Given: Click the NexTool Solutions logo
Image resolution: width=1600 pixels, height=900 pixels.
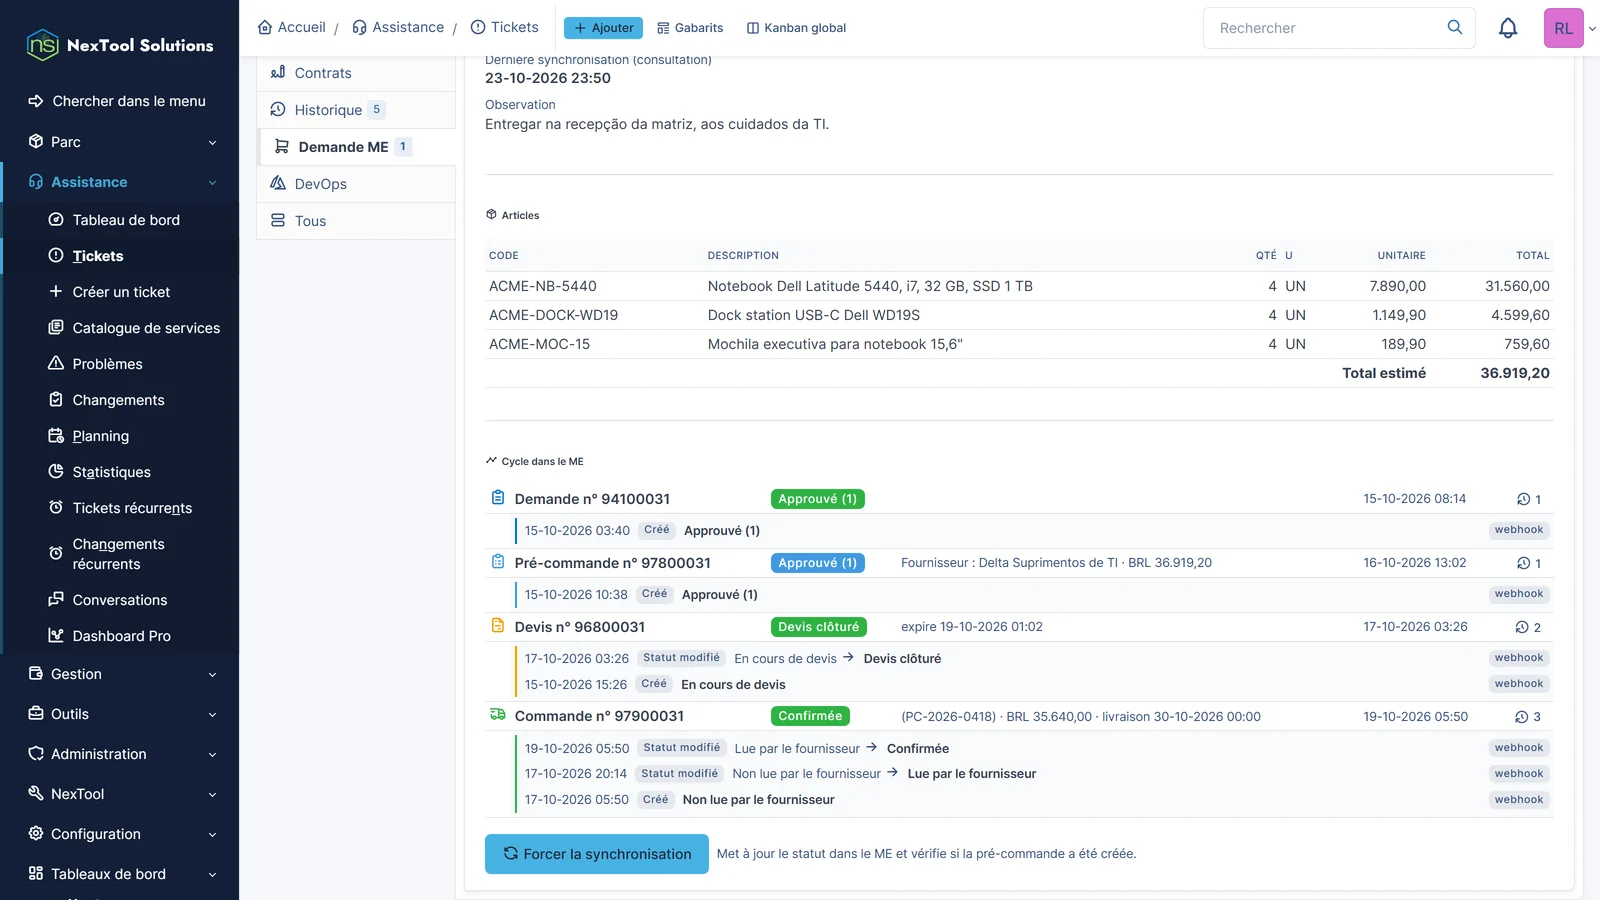Looking at the screenshot, I should [120, 45].
